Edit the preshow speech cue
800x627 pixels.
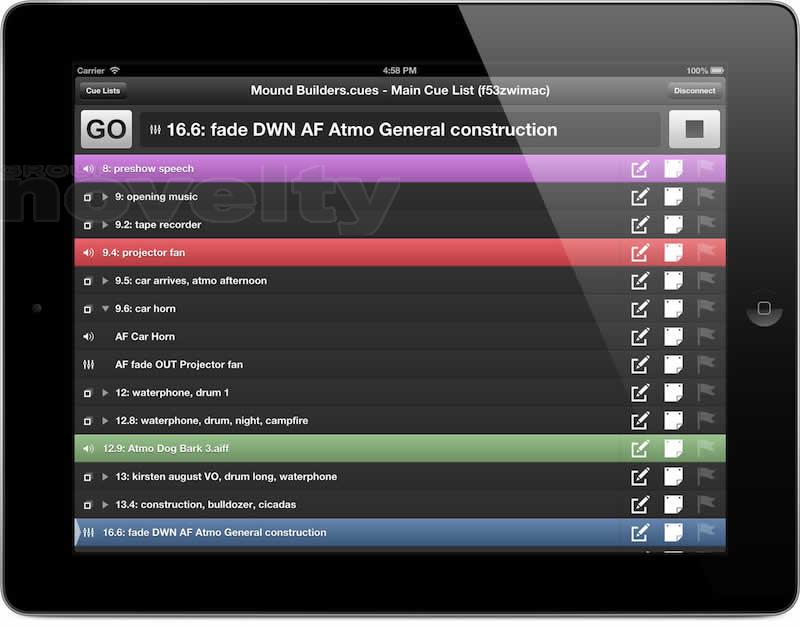coord(640,169)
